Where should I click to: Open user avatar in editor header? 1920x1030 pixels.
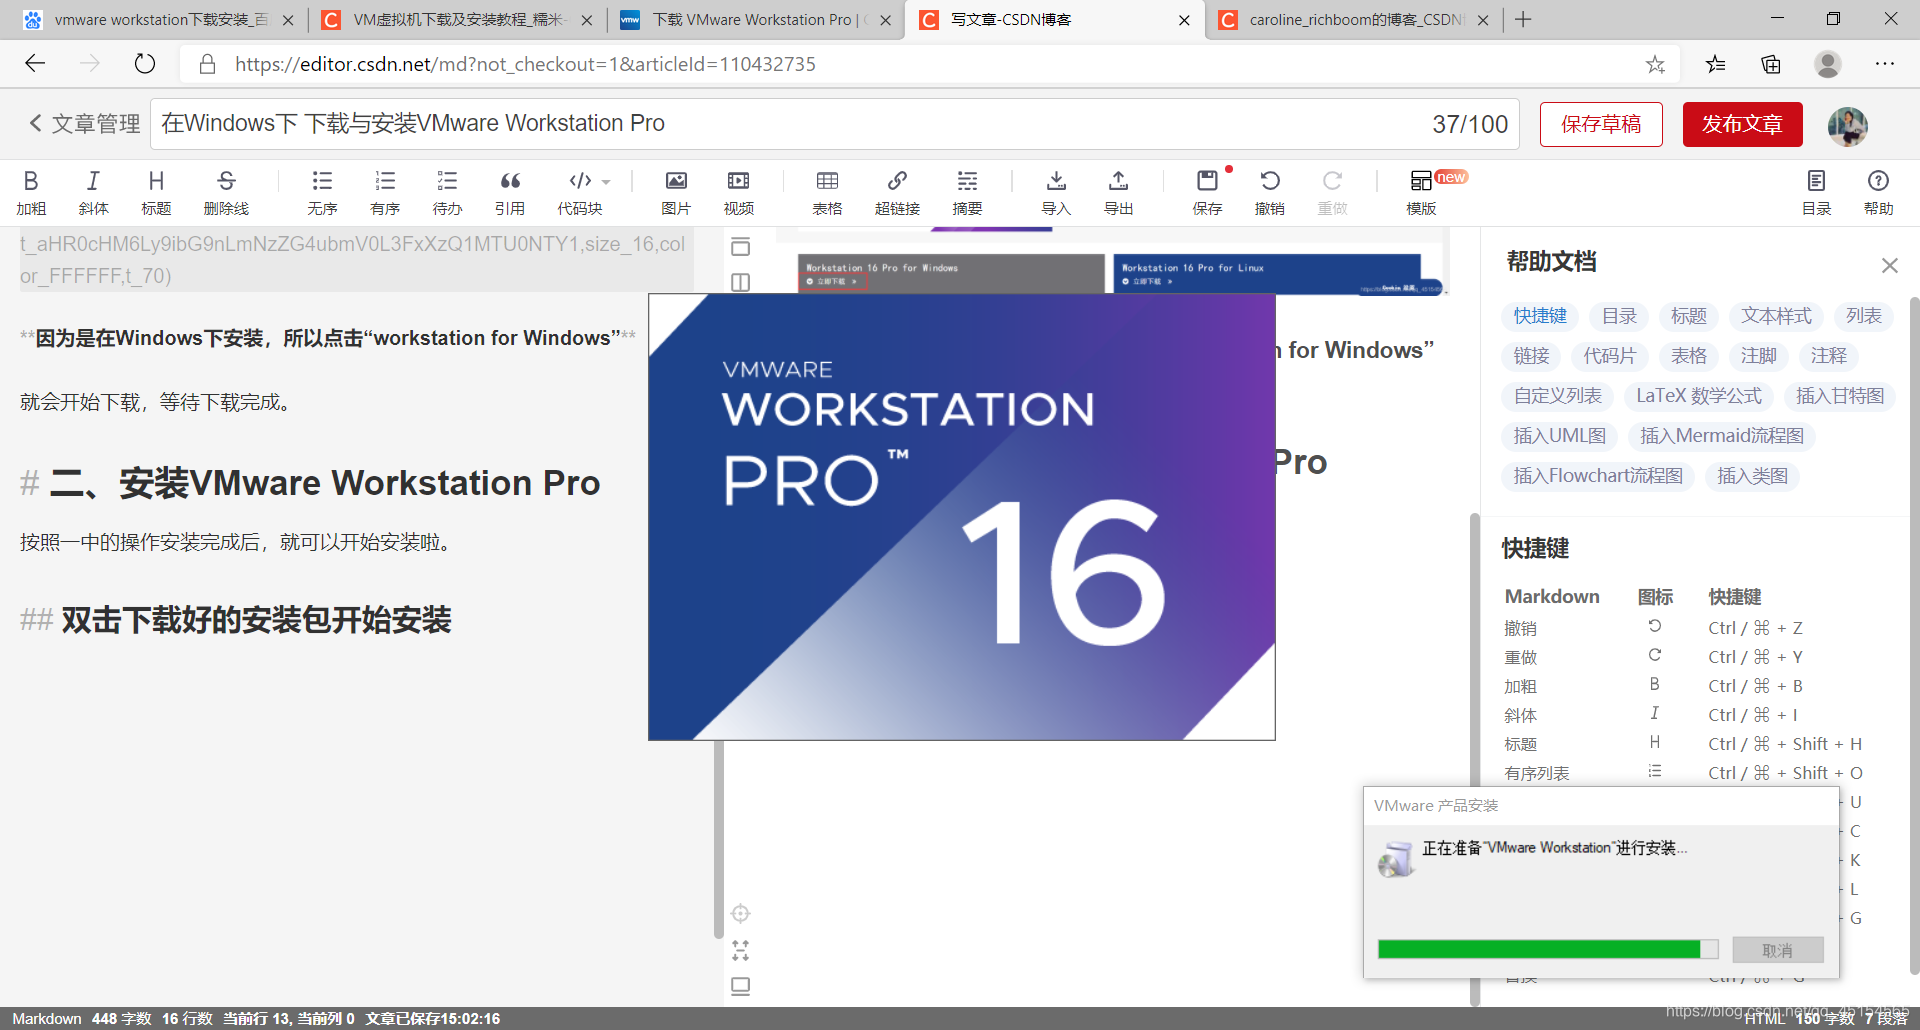click(x=1847, y=126)
